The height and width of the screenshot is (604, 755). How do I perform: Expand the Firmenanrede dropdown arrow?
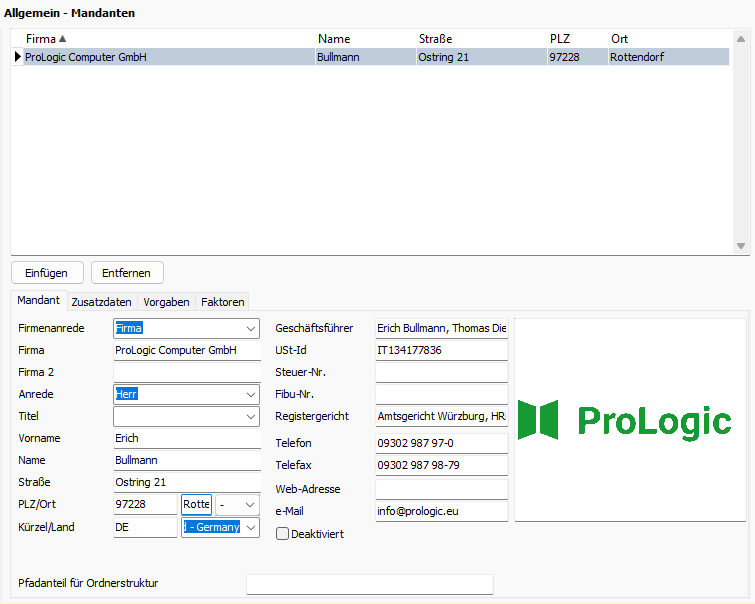(251, 328)
